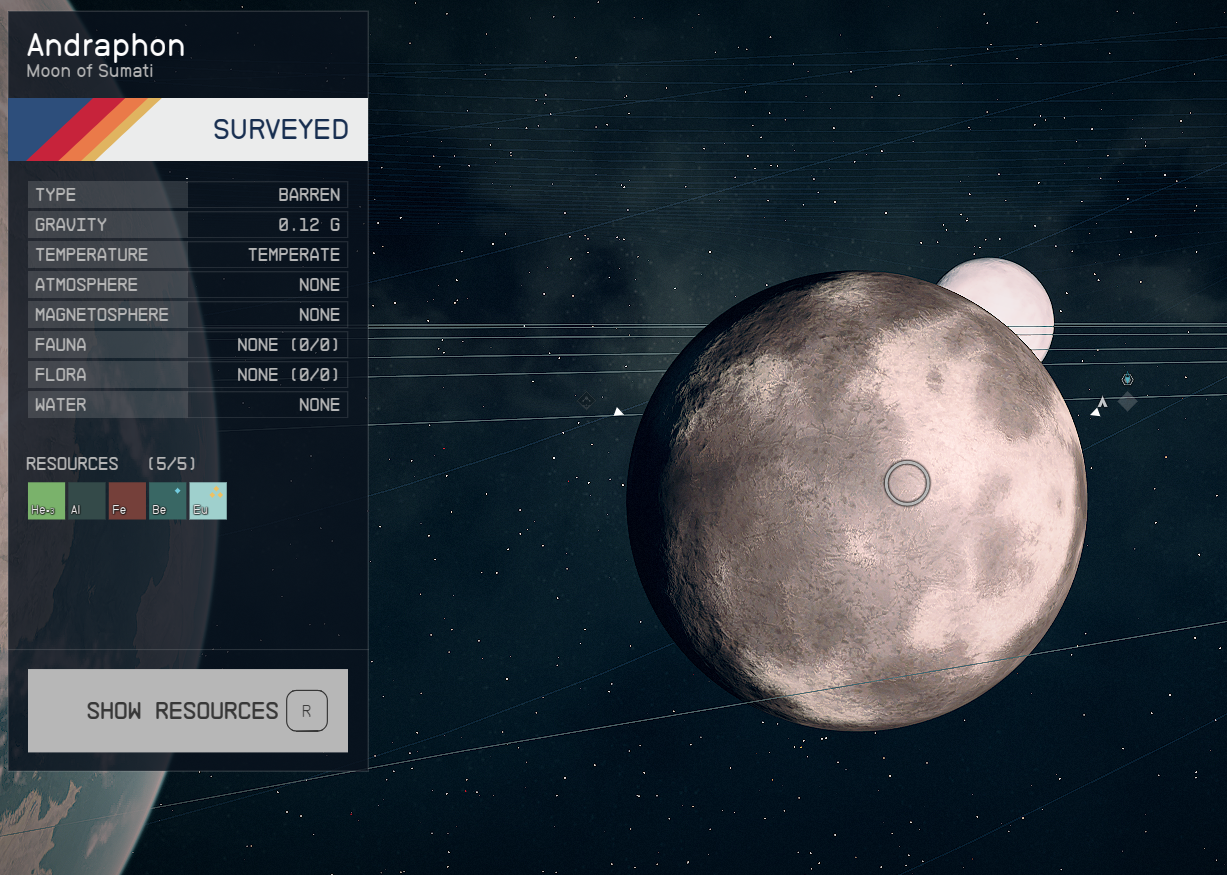Click the circular landing target on Andraphon
The image size is (1227, 875).
pyautogui.click(x=907, y=483)
